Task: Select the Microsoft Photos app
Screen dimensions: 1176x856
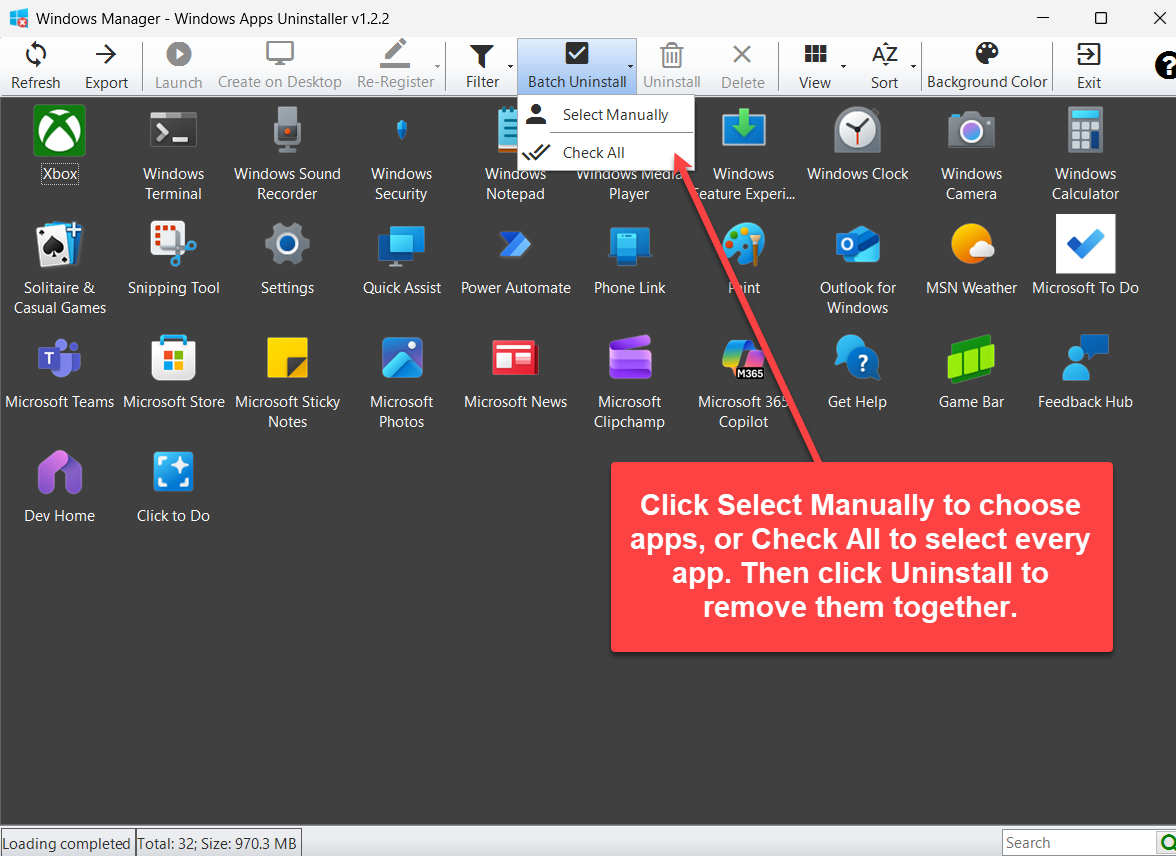Action: coord(401,383)
